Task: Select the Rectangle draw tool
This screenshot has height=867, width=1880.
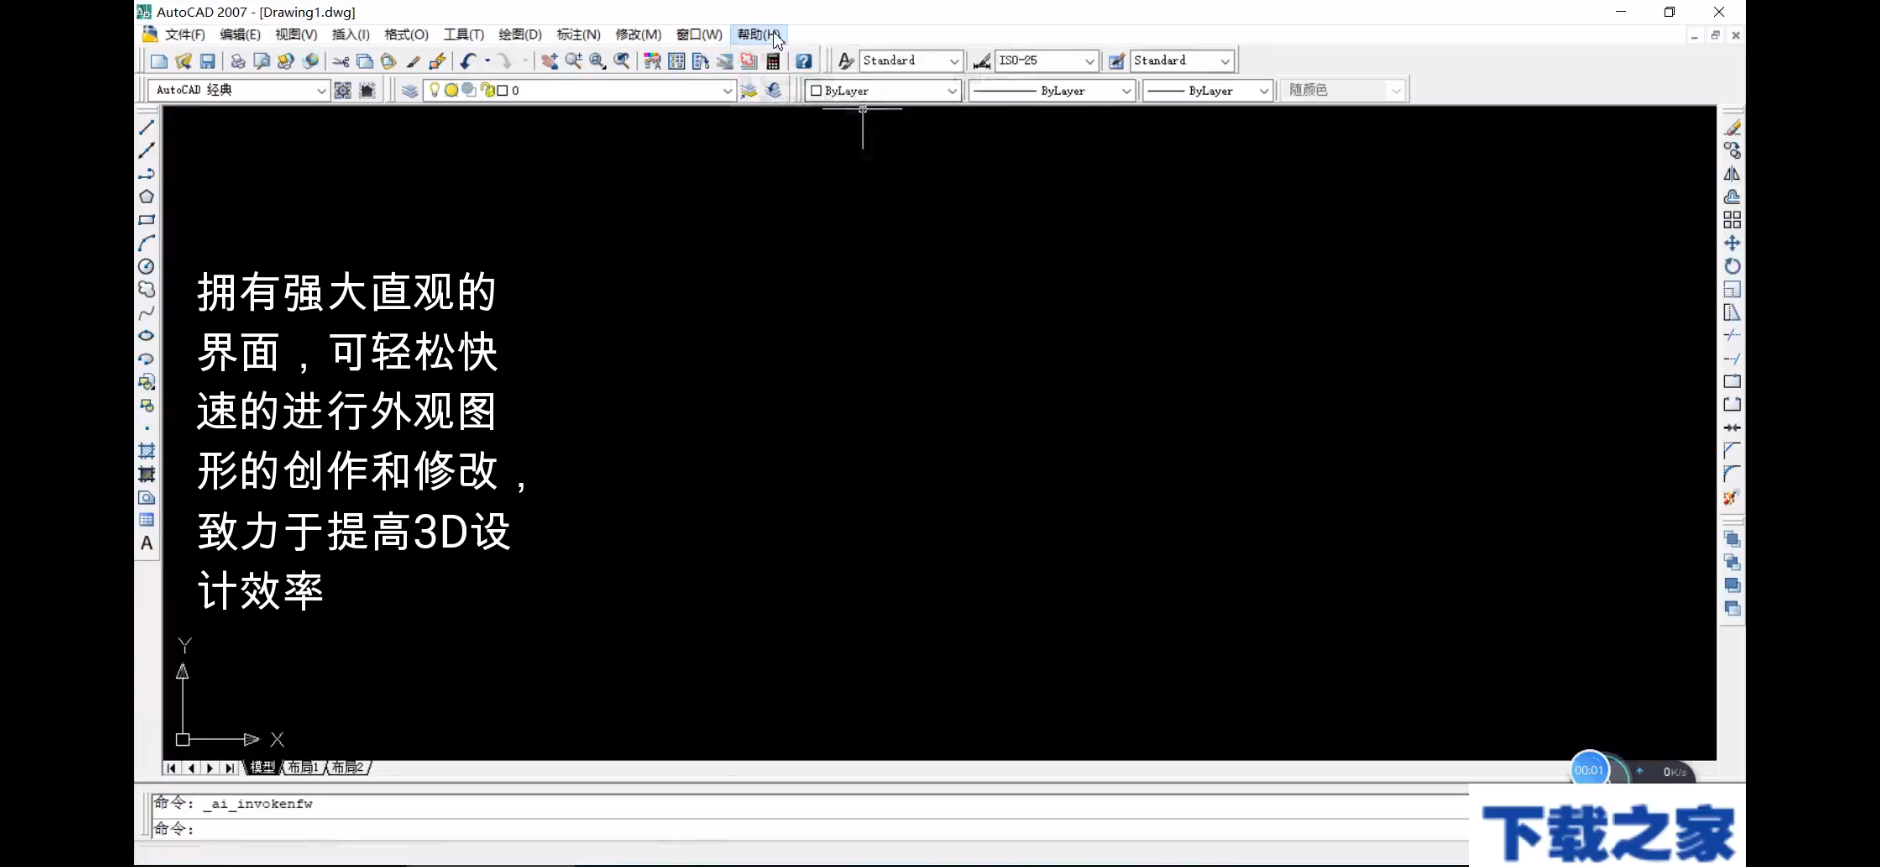Action: coord(147,220)
